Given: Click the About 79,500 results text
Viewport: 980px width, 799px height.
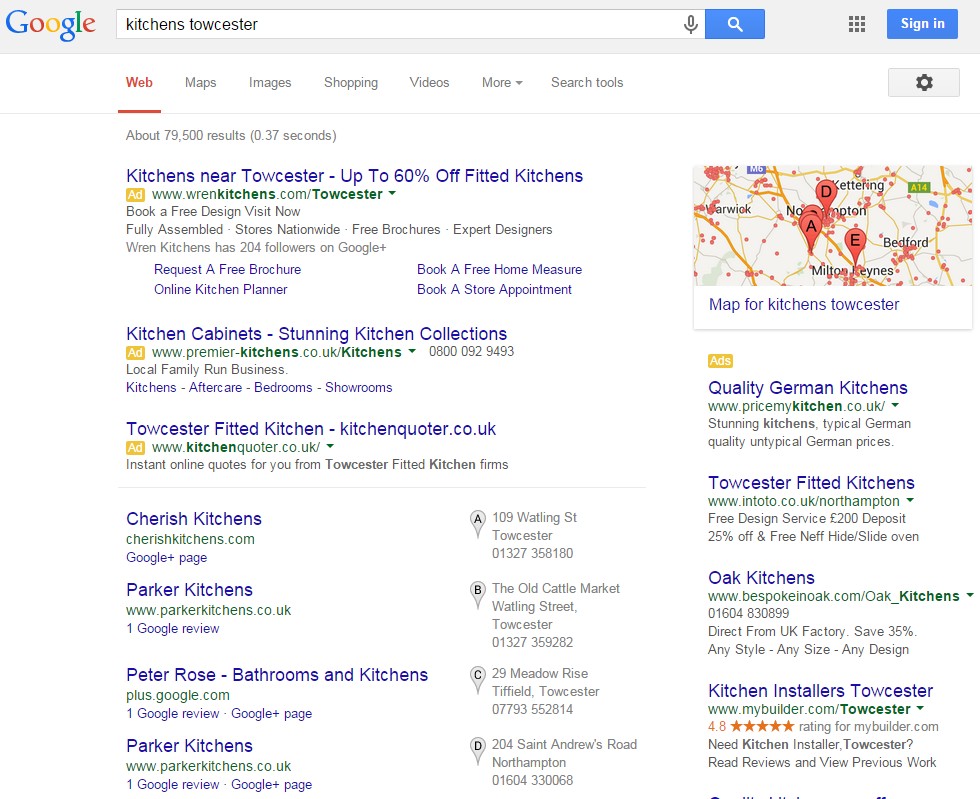Looking at the screenshot, I should [x=231, y=136].
